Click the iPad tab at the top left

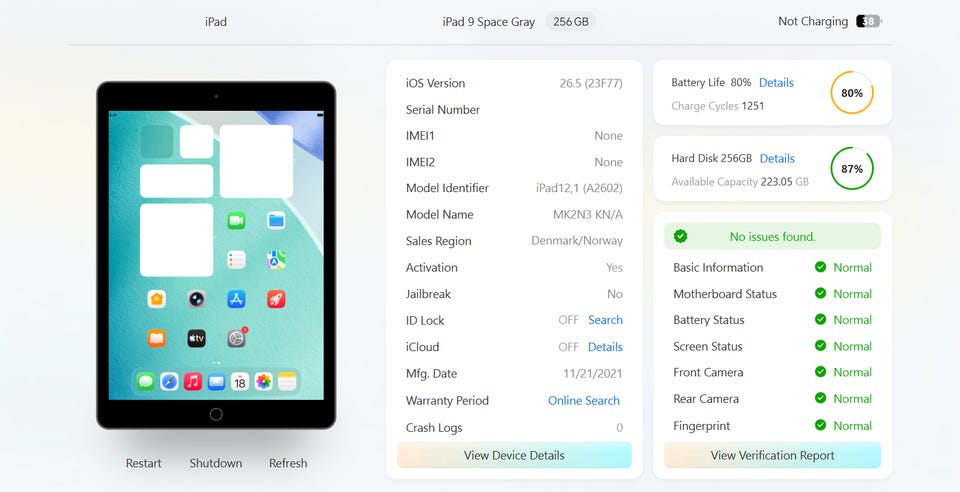[x=216, y=22]
